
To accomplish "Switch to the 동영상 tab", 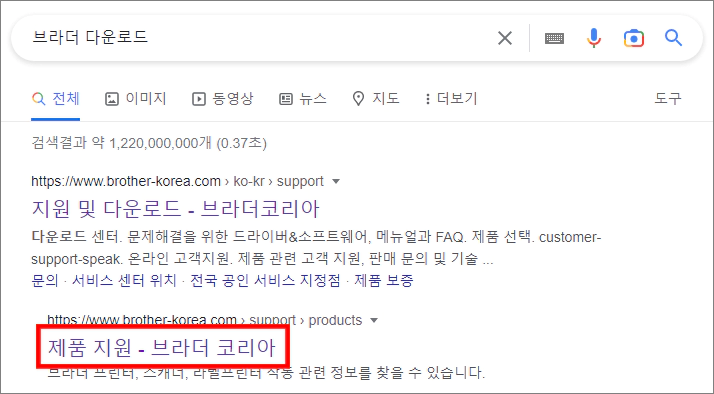I will tap(223, 98).
